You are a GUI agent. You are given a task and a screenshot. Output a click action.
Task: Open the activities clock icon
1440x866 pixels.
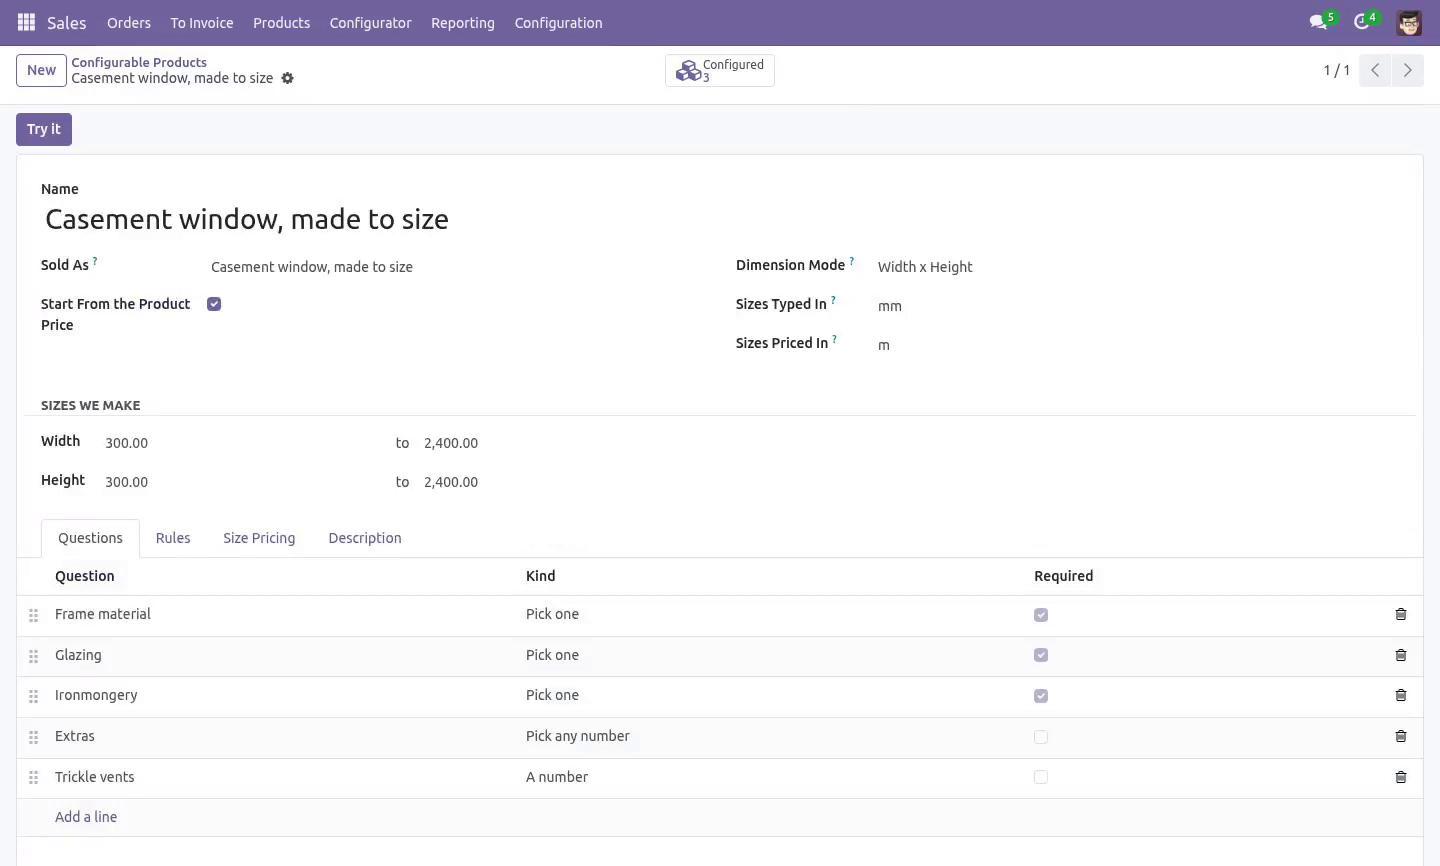coord(1361,22)
